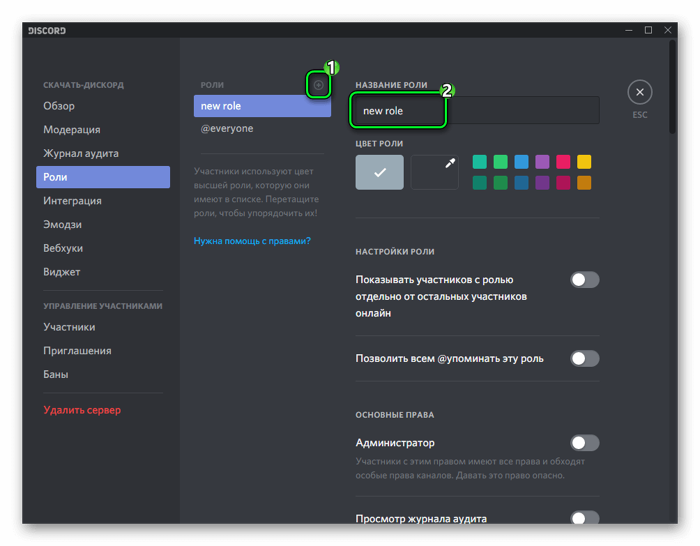
Task: Select the 'new role' entry in roles list
Action: point(262,106)
